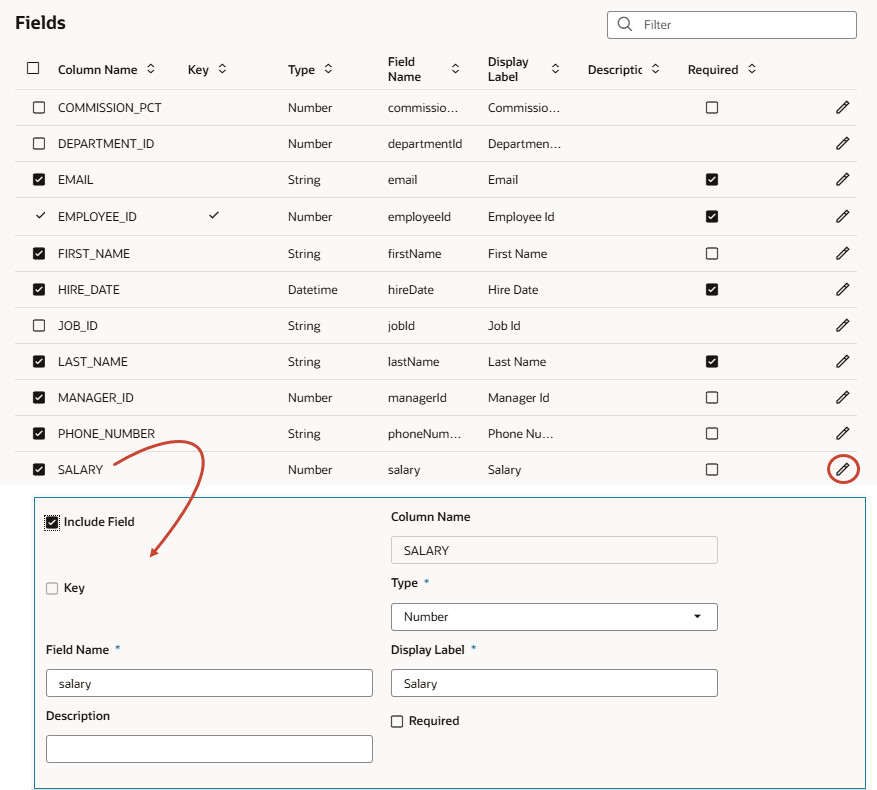Mark SALARY as Required
The width and height of the screenshot is (877, 790).
[397, 721]
